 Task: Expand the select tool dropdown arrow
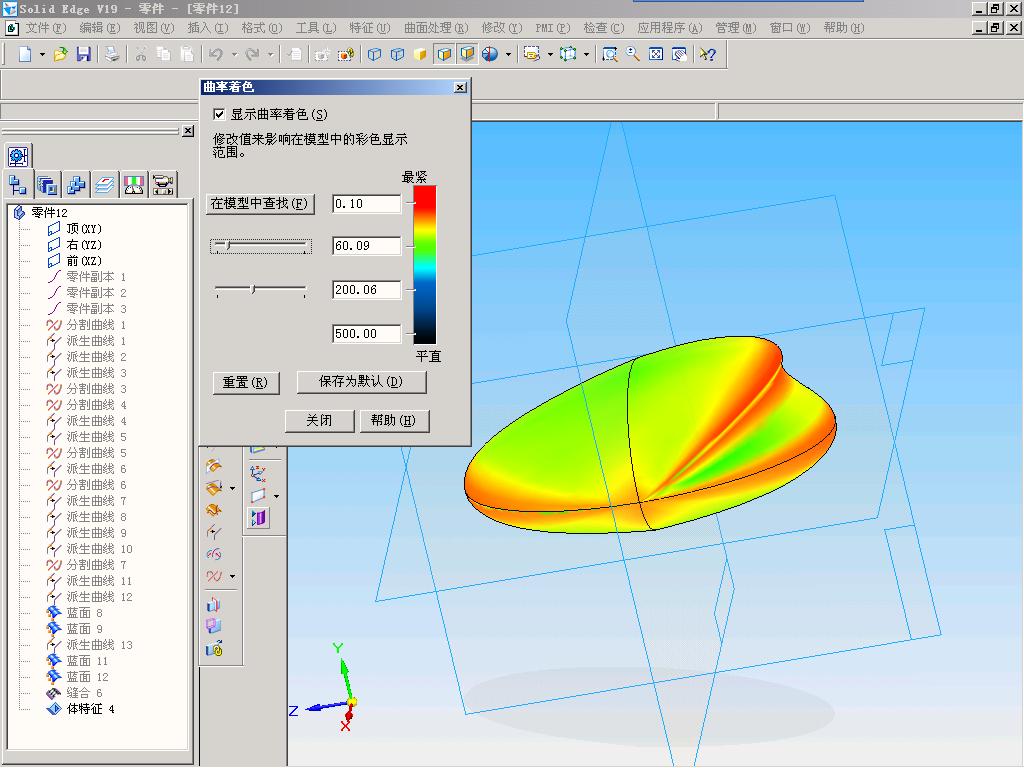pyautogui.click(x=550, y=55)
